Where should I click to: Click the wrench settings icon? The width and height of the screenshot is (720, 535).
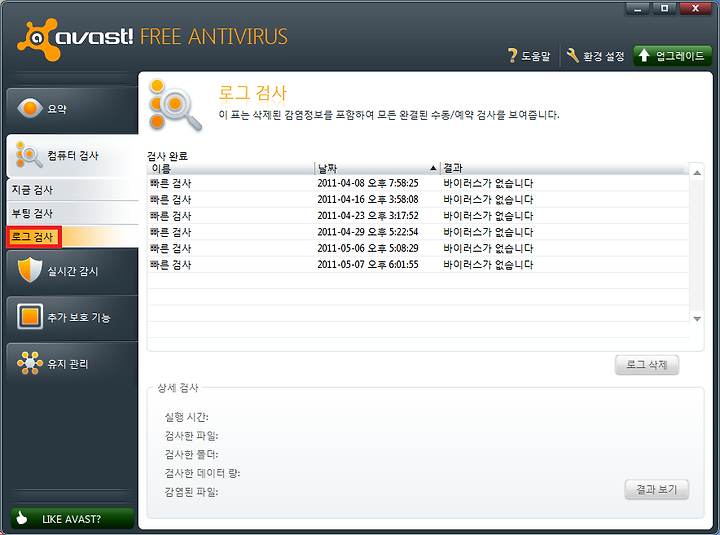[573, 56]
